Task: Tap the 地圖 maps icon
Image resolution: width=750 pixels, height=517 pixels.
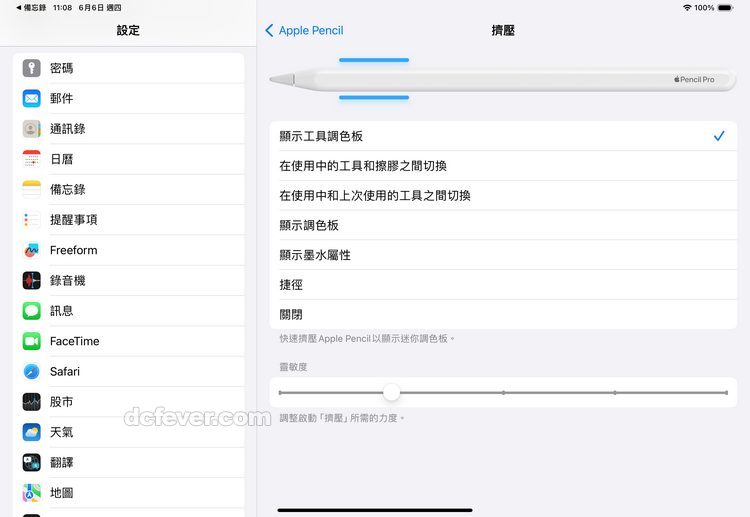Action: click(32, 493)
